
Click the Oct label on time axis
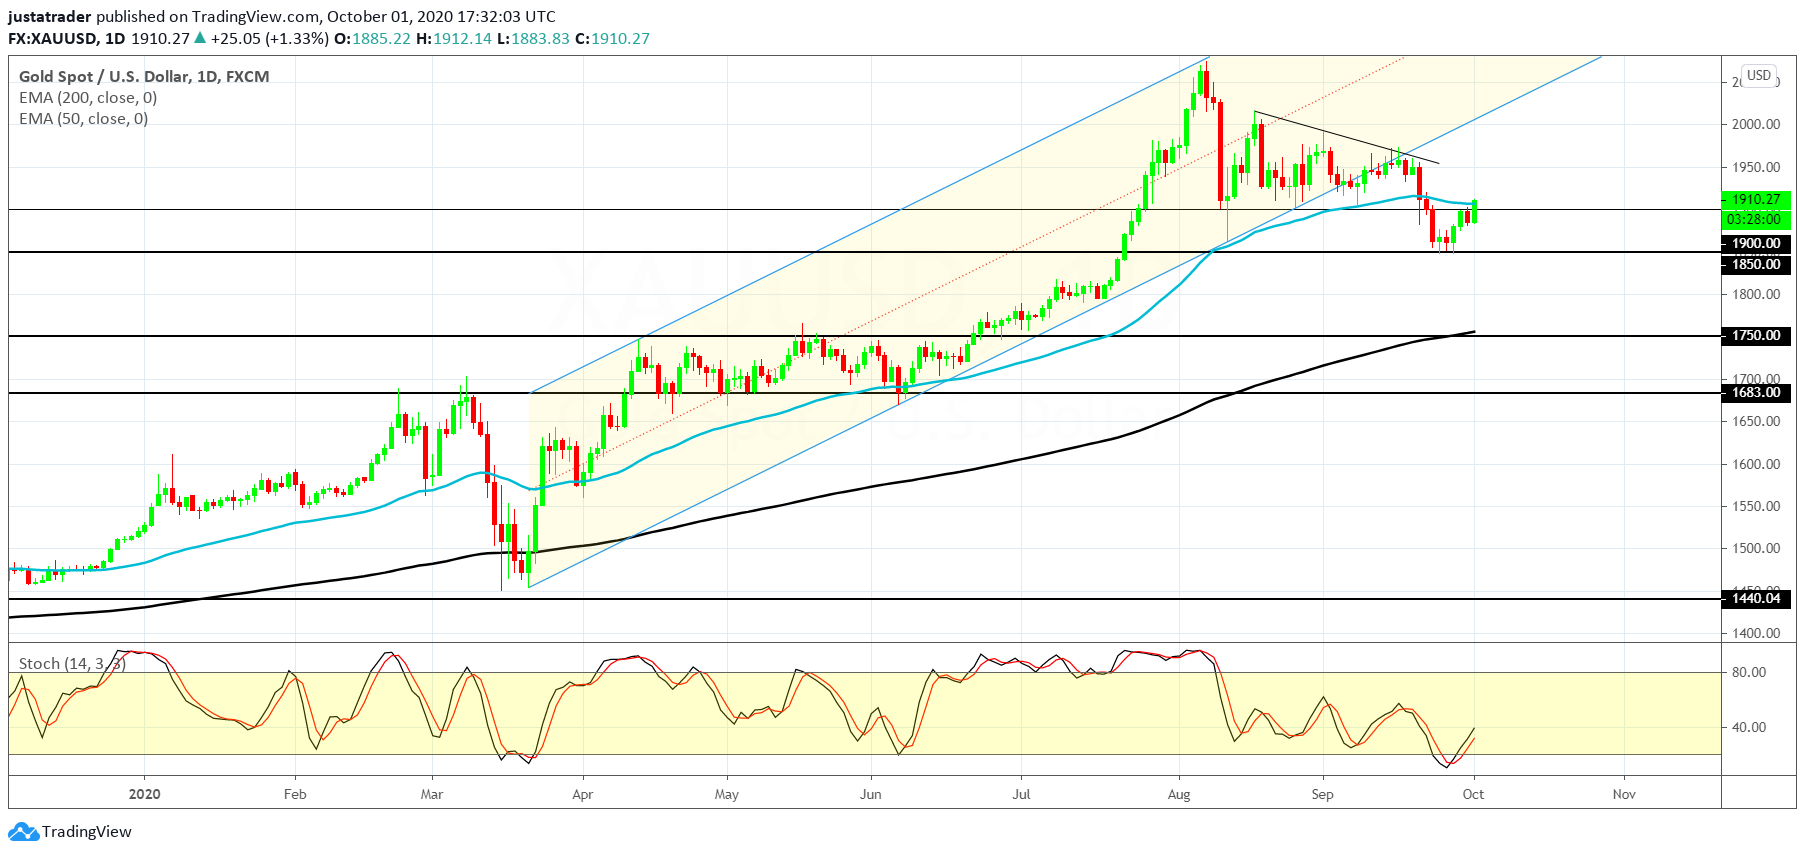[x=1473, y=795]
